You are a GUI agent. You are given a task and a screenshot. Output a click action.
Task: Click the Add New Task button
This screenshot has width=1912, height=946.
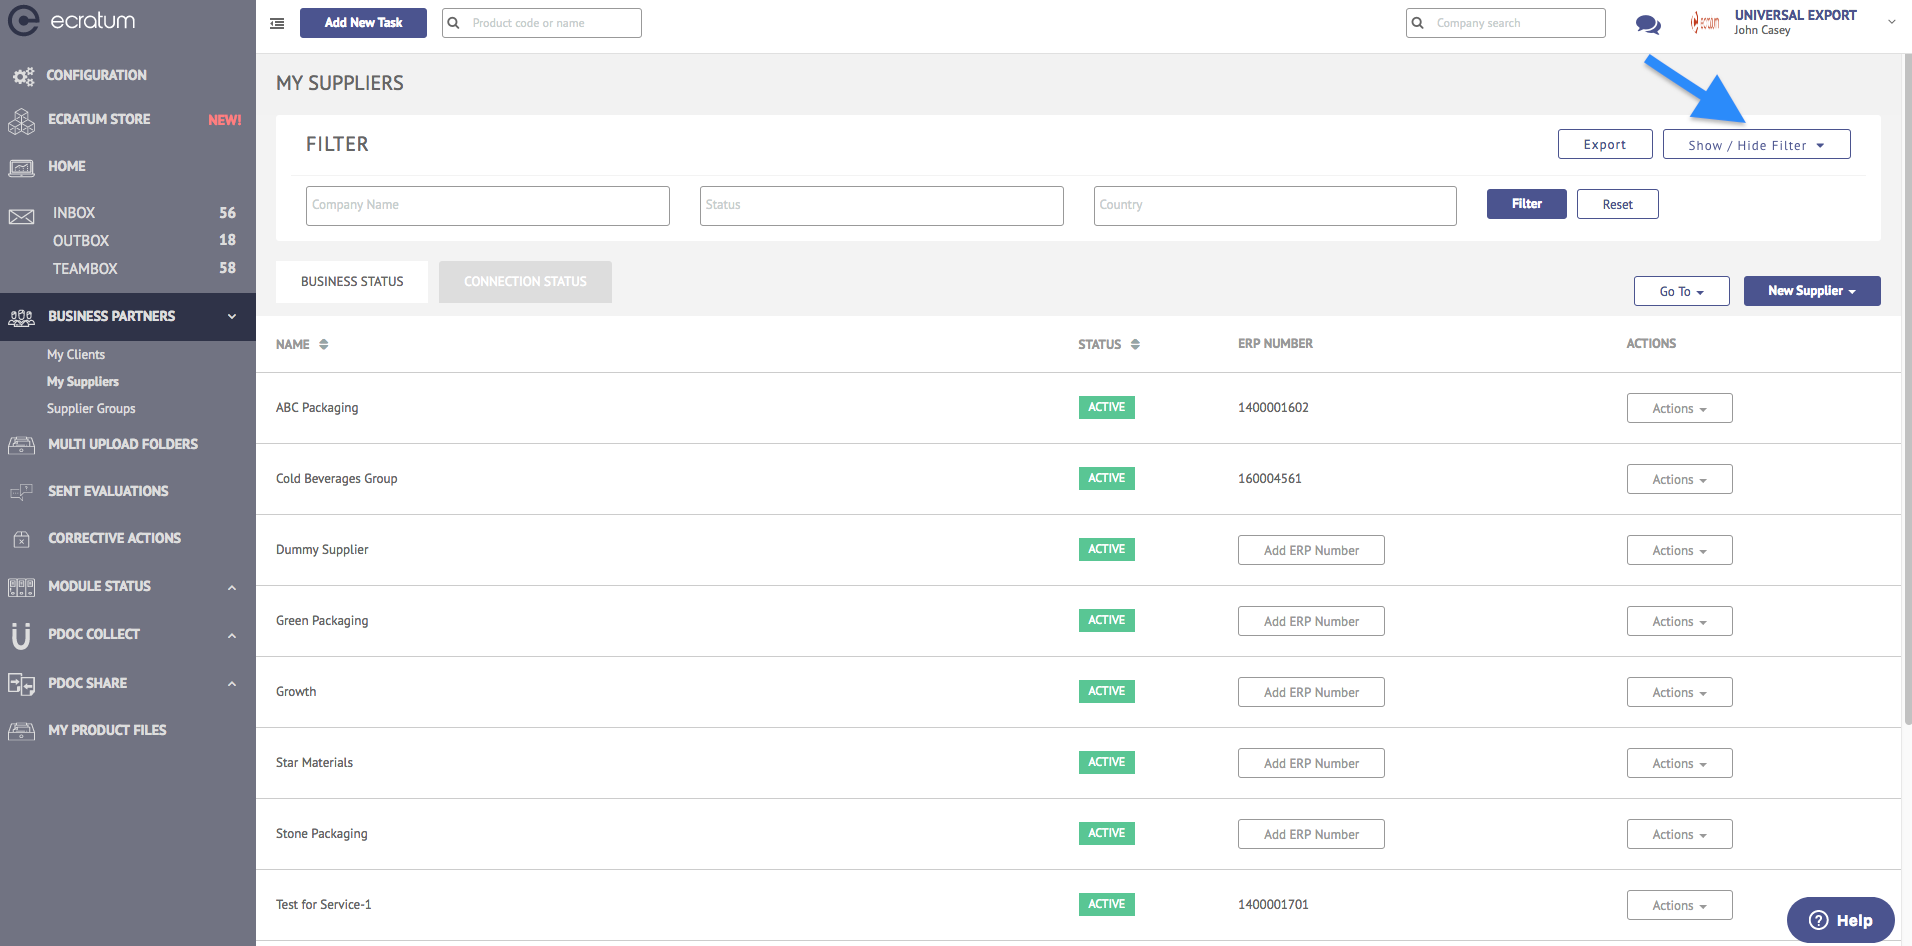pos(363,23)
